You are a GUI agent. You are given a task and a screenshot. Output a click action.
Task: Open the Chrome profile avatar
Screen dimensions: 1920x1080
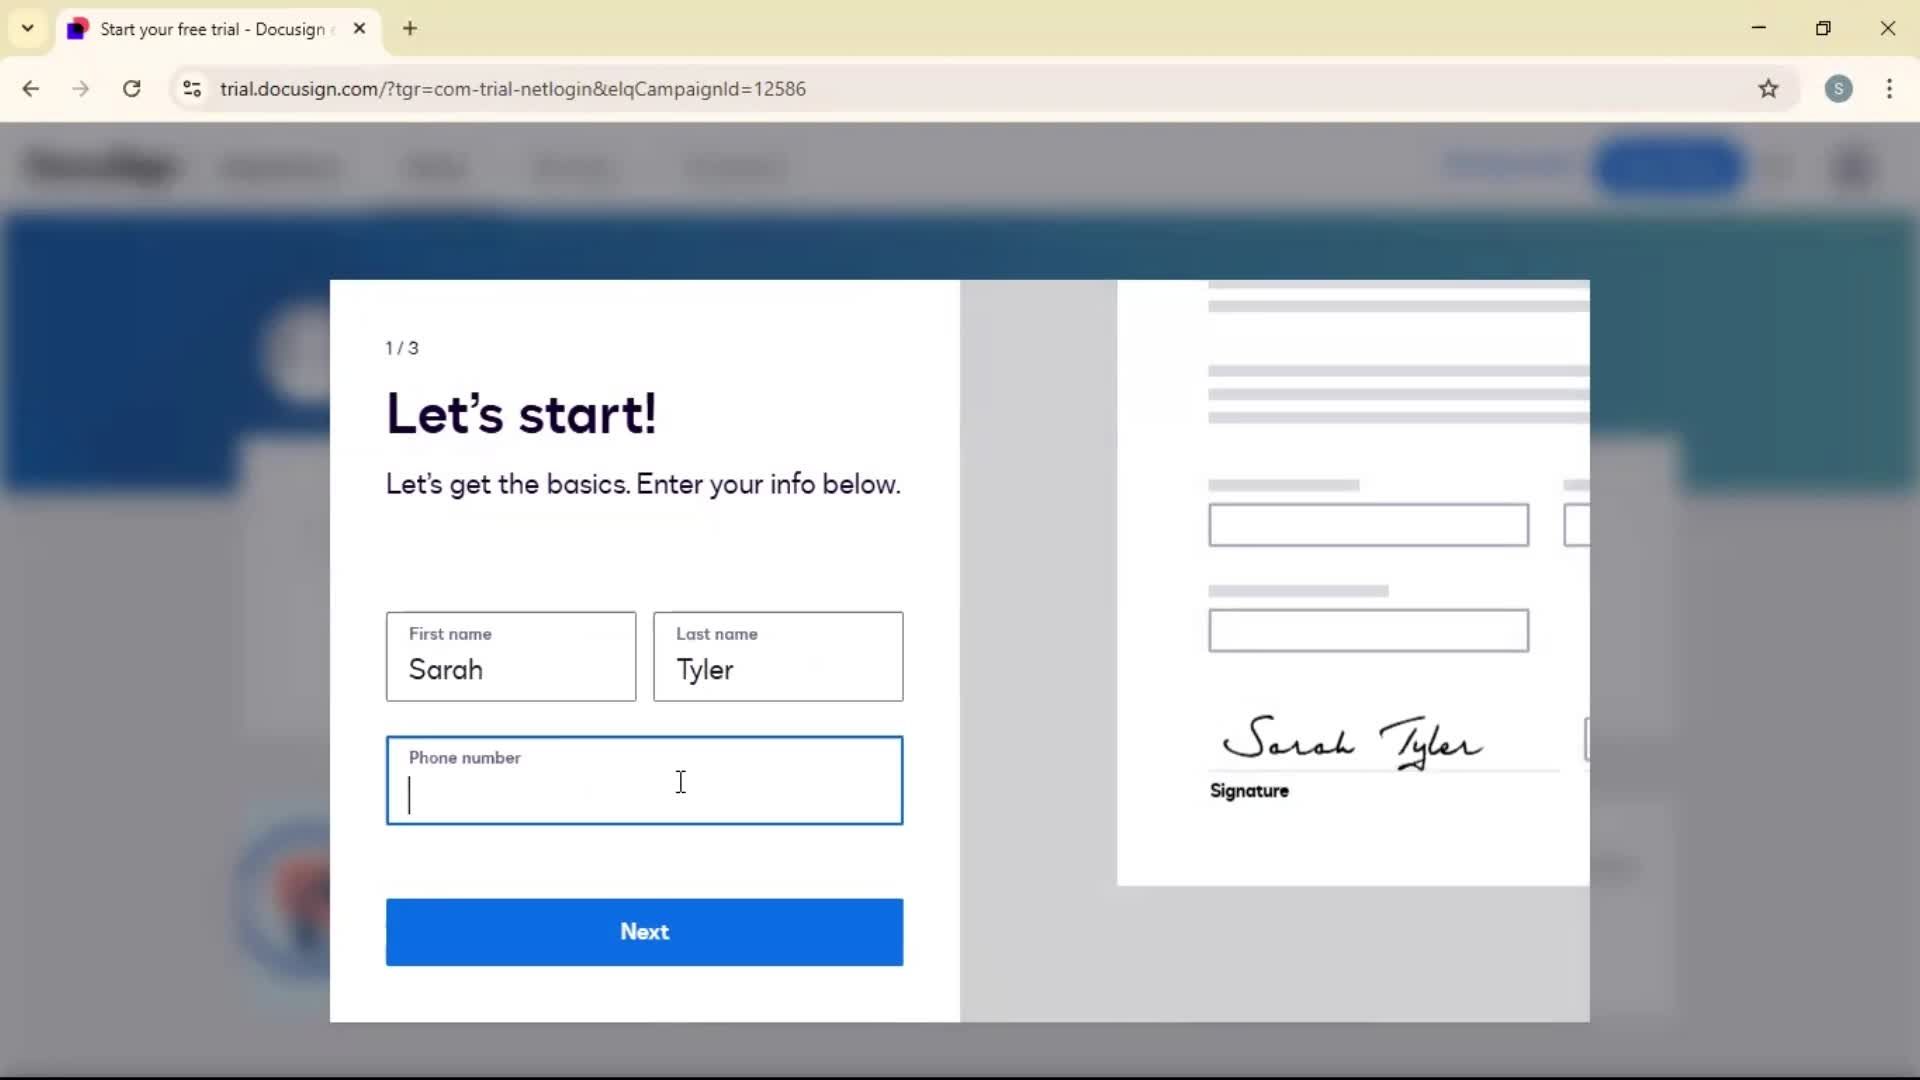(x=1839, y=89)
